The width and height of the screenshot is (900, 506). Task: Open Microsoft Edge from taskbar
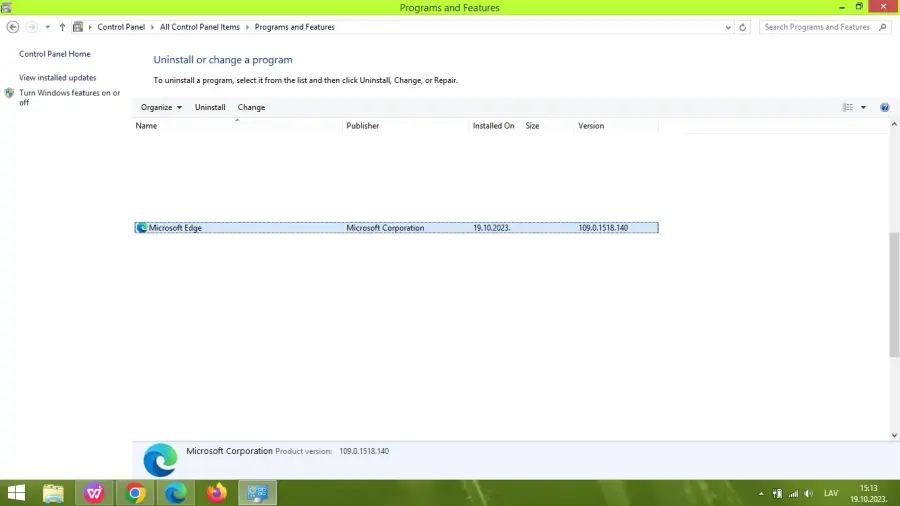[x=176, y=493]
